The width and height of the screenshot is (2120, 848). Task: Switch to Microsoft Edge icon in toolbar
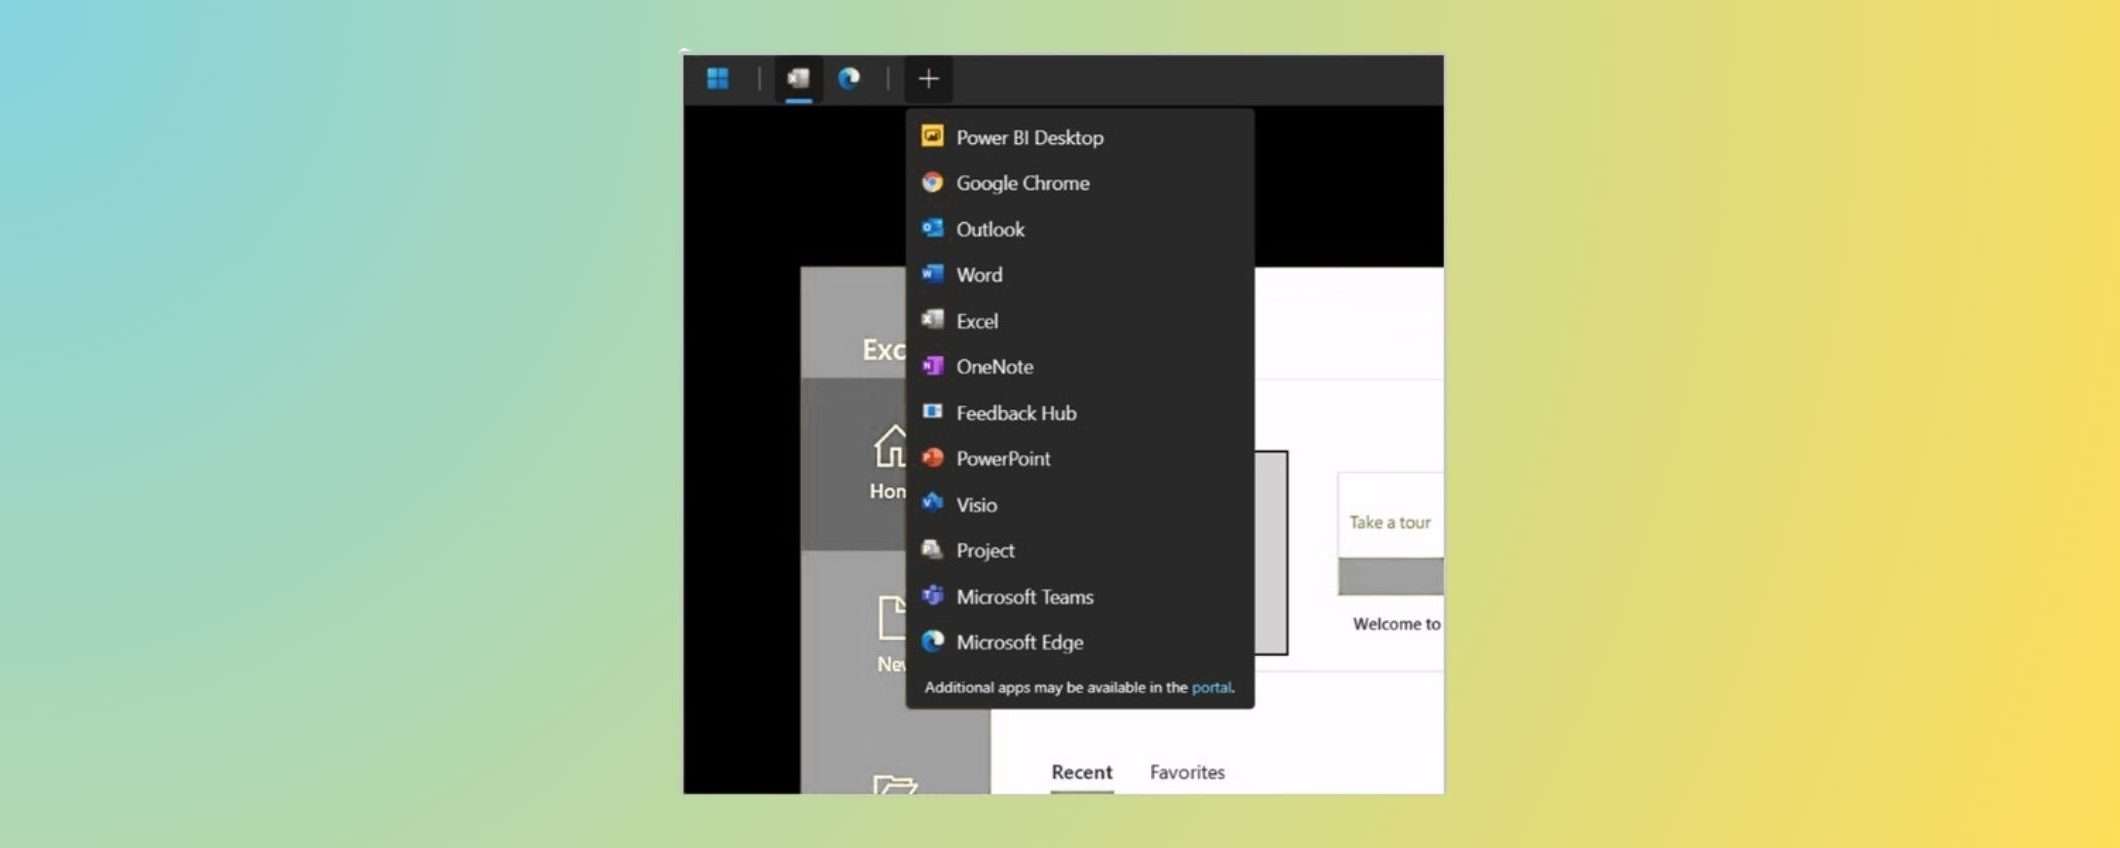click(849, 79)
